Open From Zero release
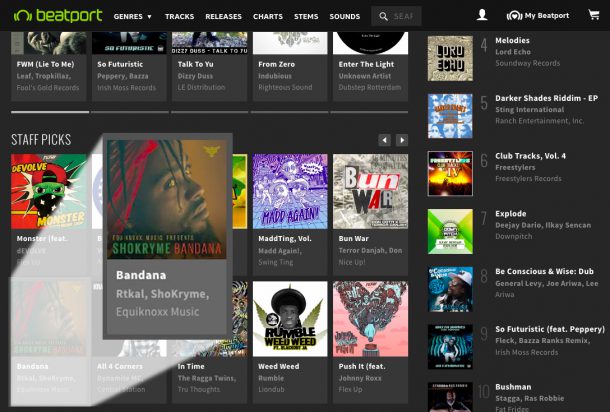Viewport: 610px width, 412px height. [276, 64]
